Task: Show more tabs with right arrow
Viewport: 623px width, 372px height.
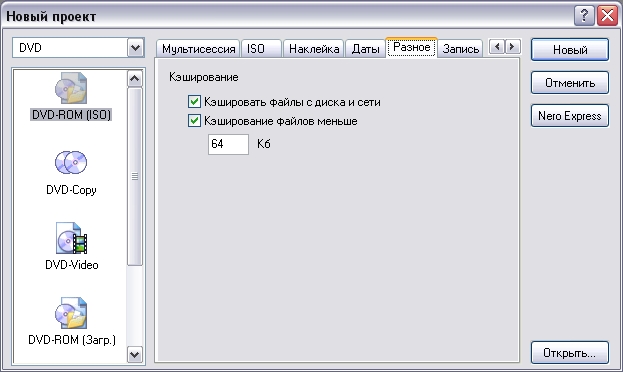Action: 512,47
